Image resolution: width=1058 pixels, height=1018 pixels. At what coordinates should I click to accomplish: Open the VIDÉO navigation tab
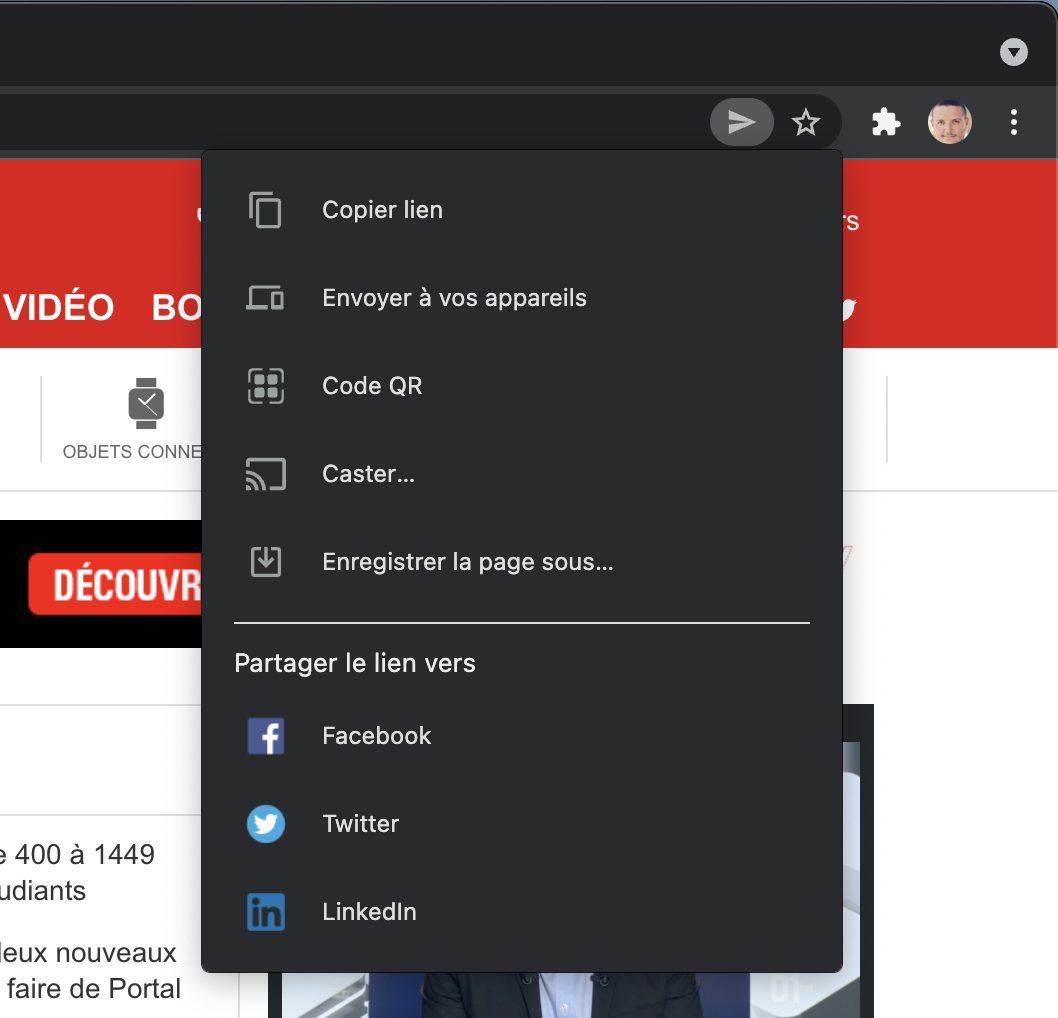(58, 307)
